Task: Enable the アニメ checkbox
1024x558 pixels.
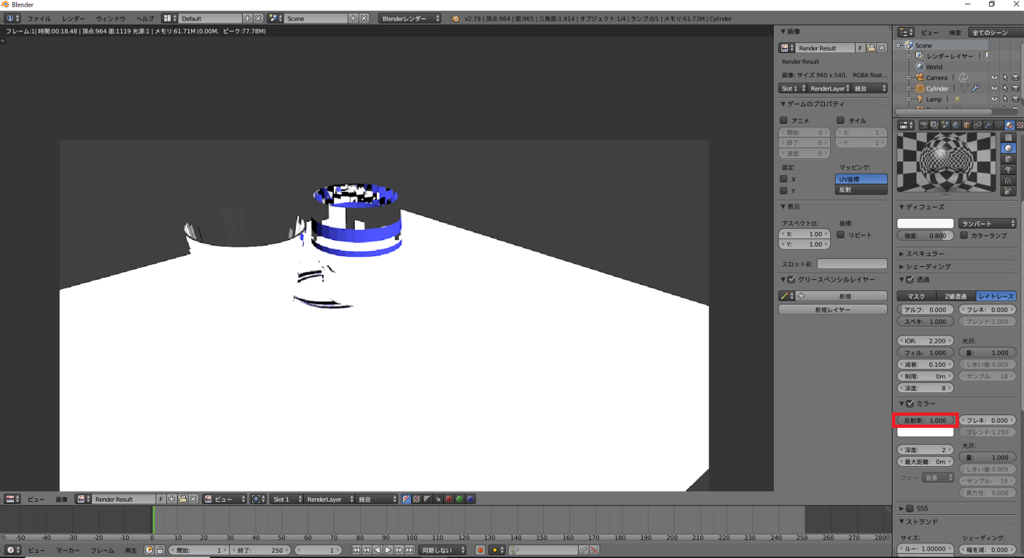Action: point(784,120)
